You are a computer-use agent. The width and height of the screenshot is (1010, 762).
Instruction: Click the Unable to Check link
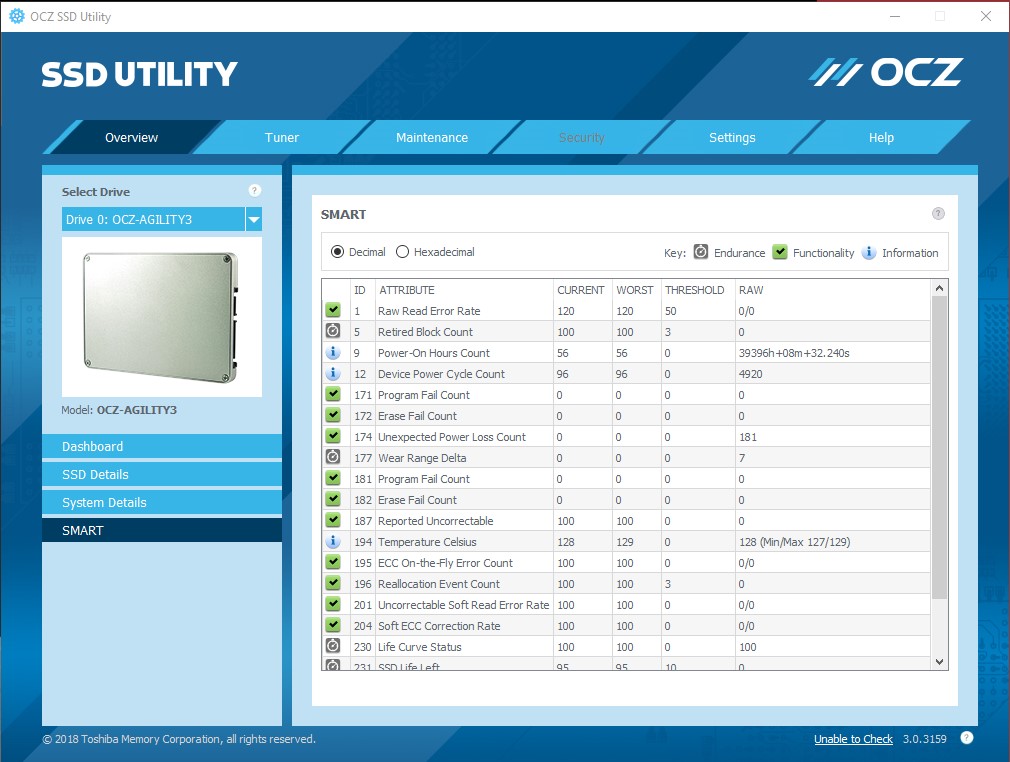(x=853, y=738)
